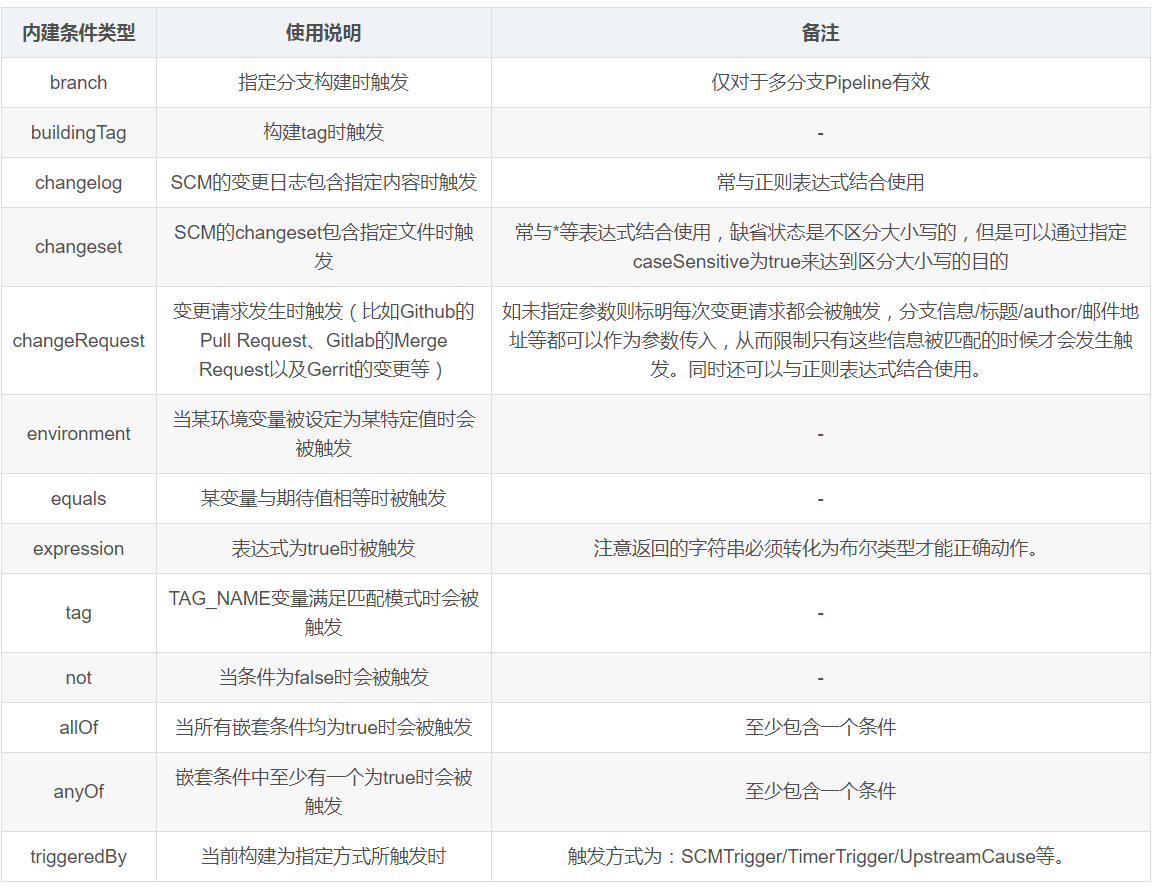Select the branch condition cell
Image resolution: width=1164 pixels, height=895 pixels.
click(x=78, y=82)
